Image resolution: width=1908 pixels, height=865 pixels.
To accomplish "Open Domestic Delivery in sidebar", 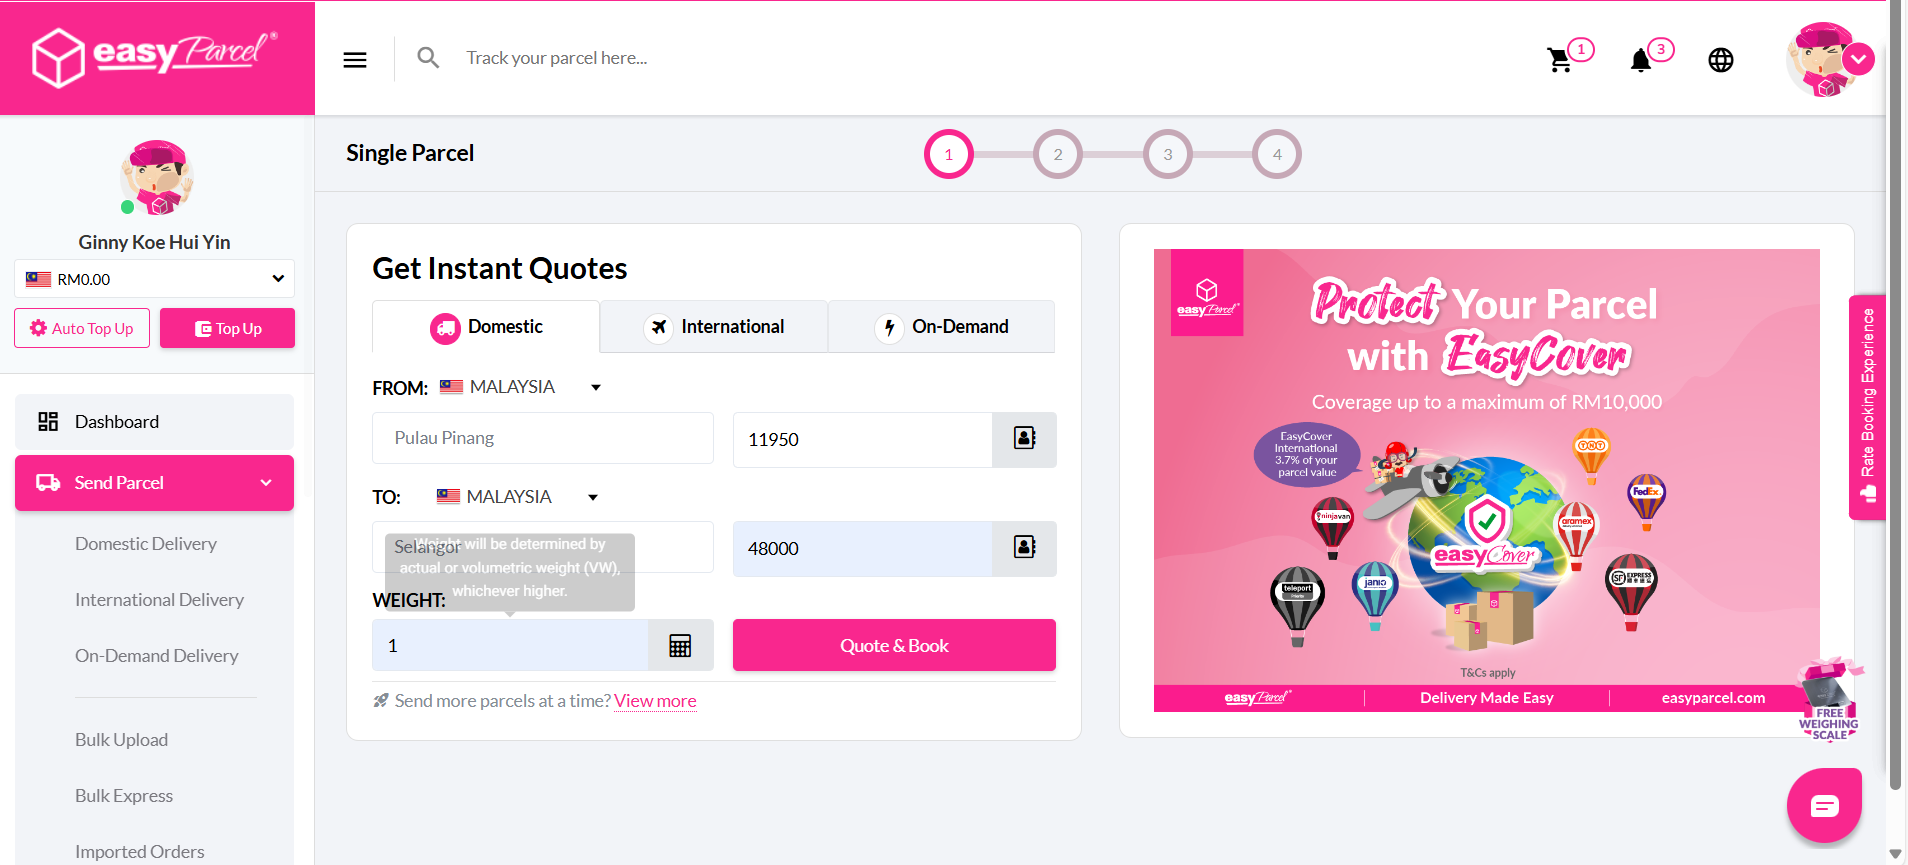I will (146, 544).
